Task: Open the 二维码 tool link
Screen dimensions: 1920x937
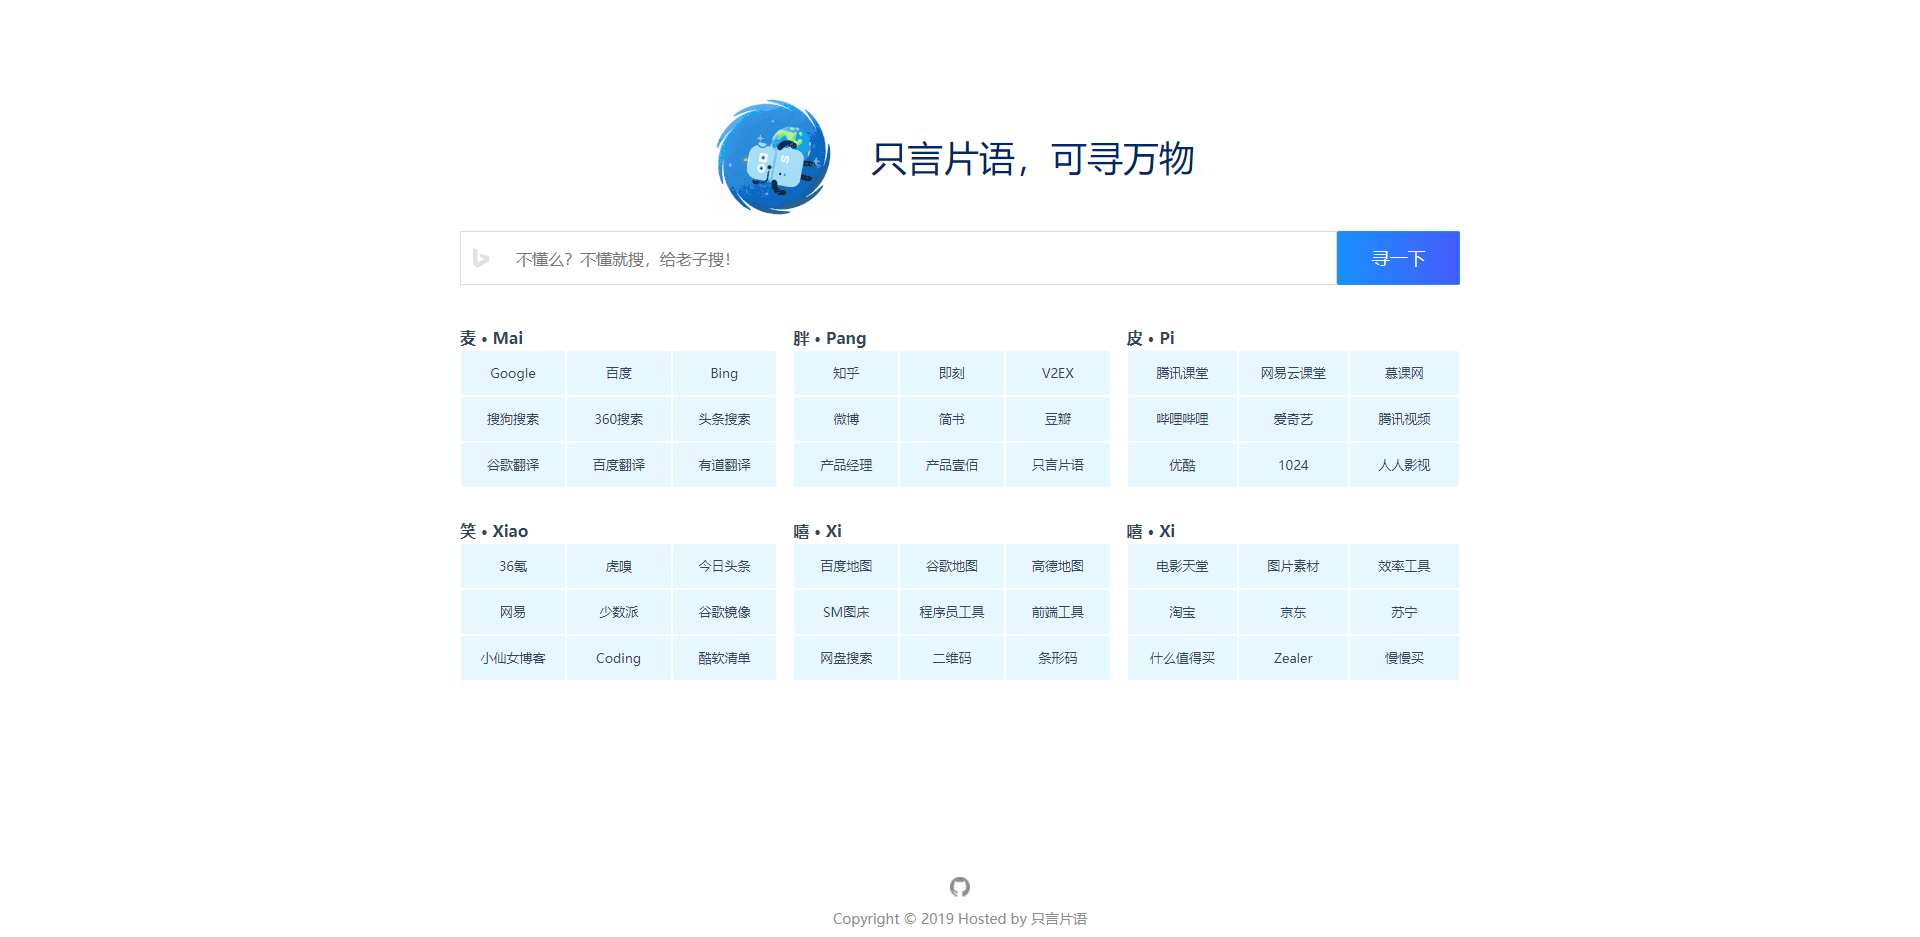Action: (952, 658)
